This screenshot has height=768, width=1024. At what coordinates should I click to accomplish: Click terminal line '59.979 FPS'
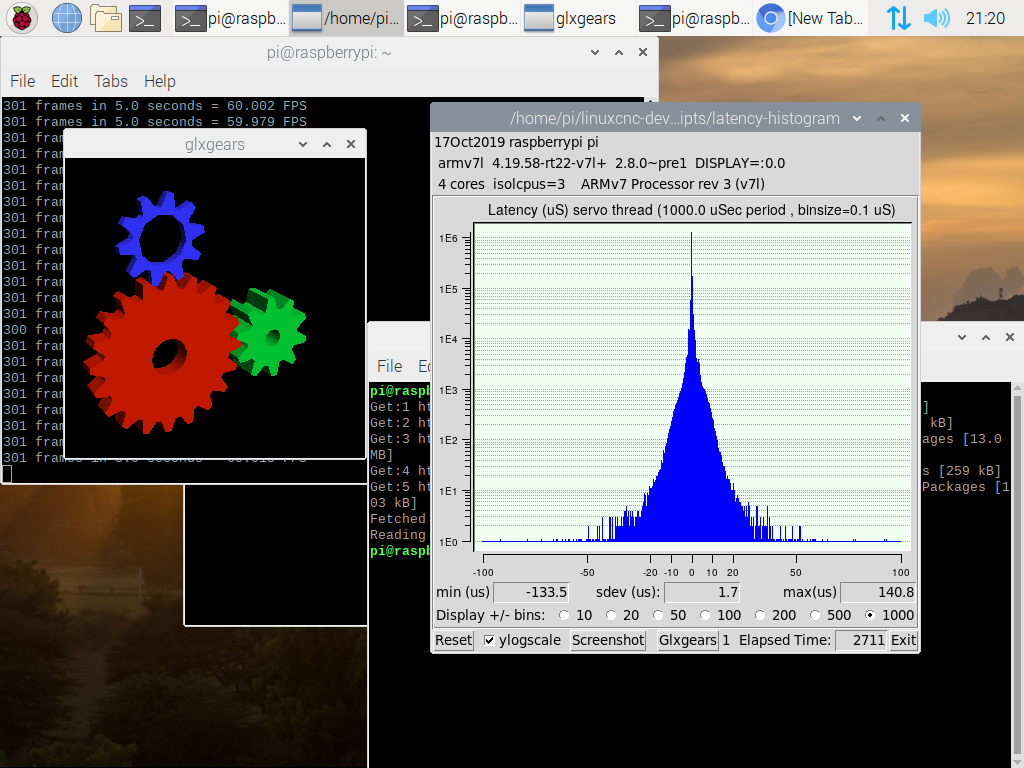point(266,122)
